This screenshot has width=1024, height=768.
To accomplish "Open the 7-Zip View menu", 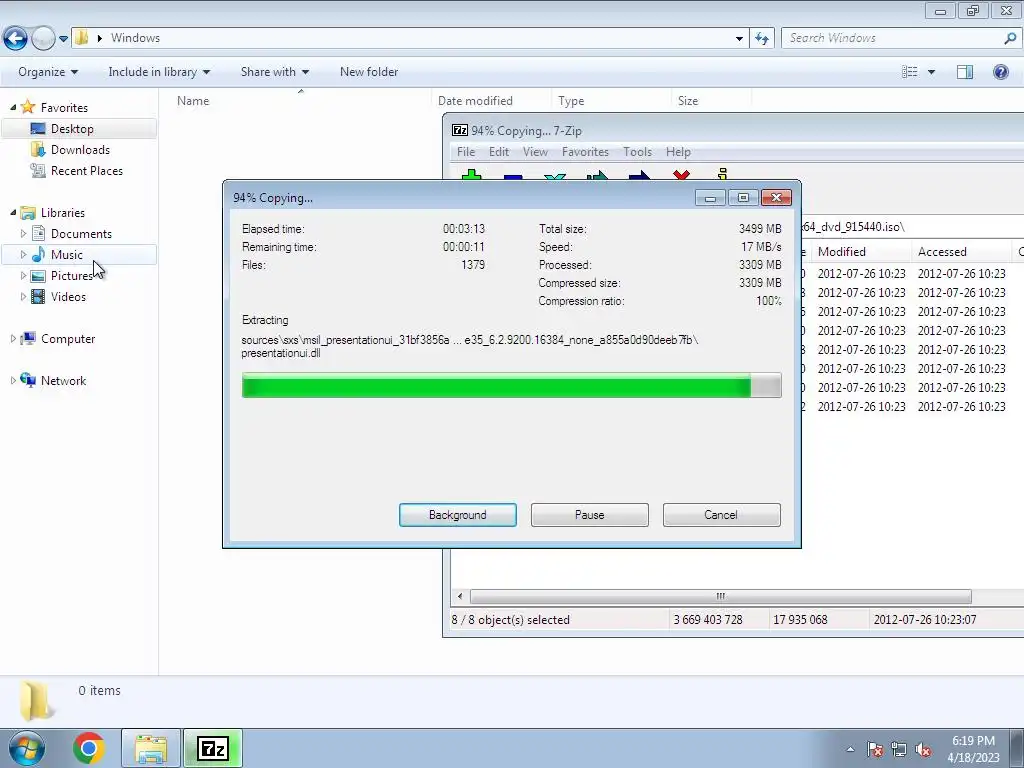I will pyautogui.click(x=535, y=152).
